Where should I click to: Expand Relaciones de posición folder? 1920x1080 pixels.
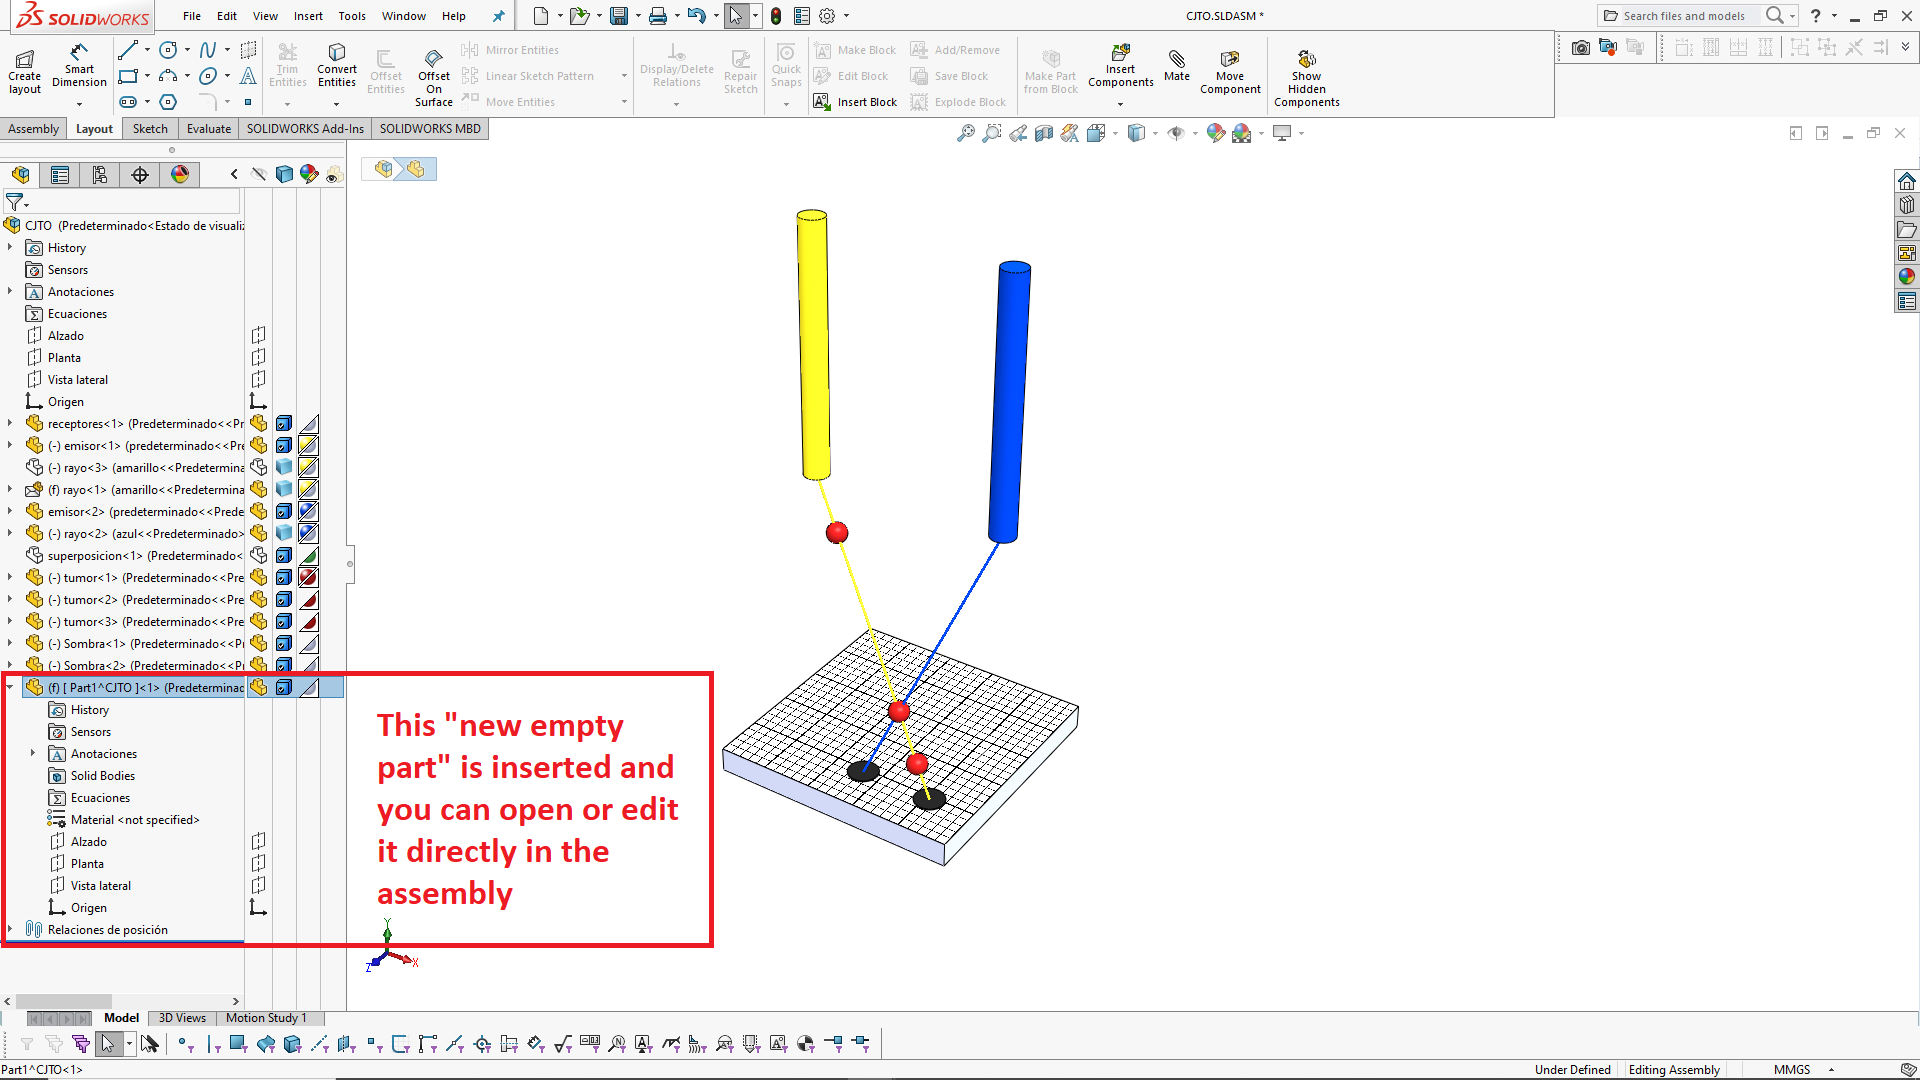10,929
